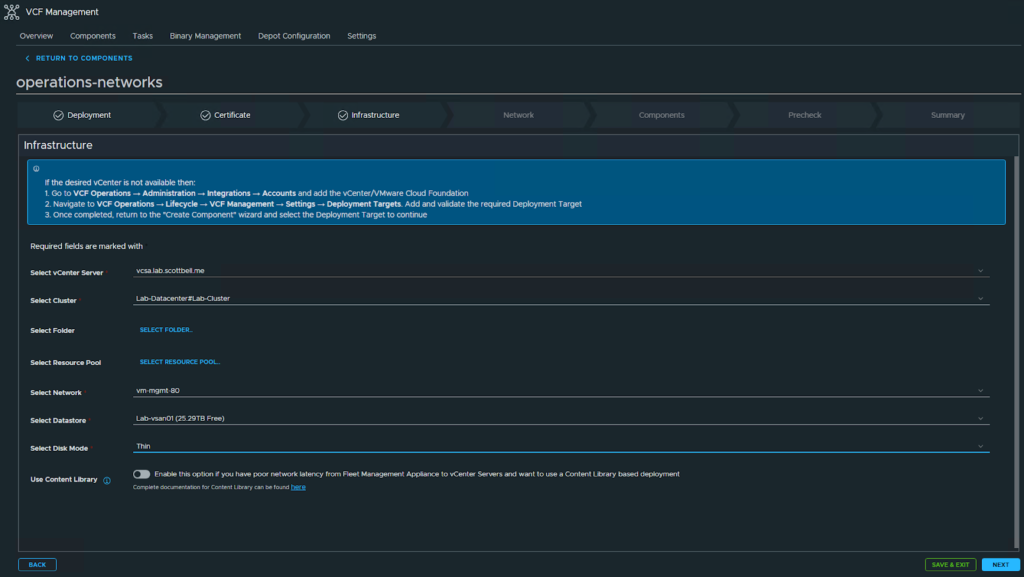Open the Depot Configuration tab
1024x577 pixels.
294,36
